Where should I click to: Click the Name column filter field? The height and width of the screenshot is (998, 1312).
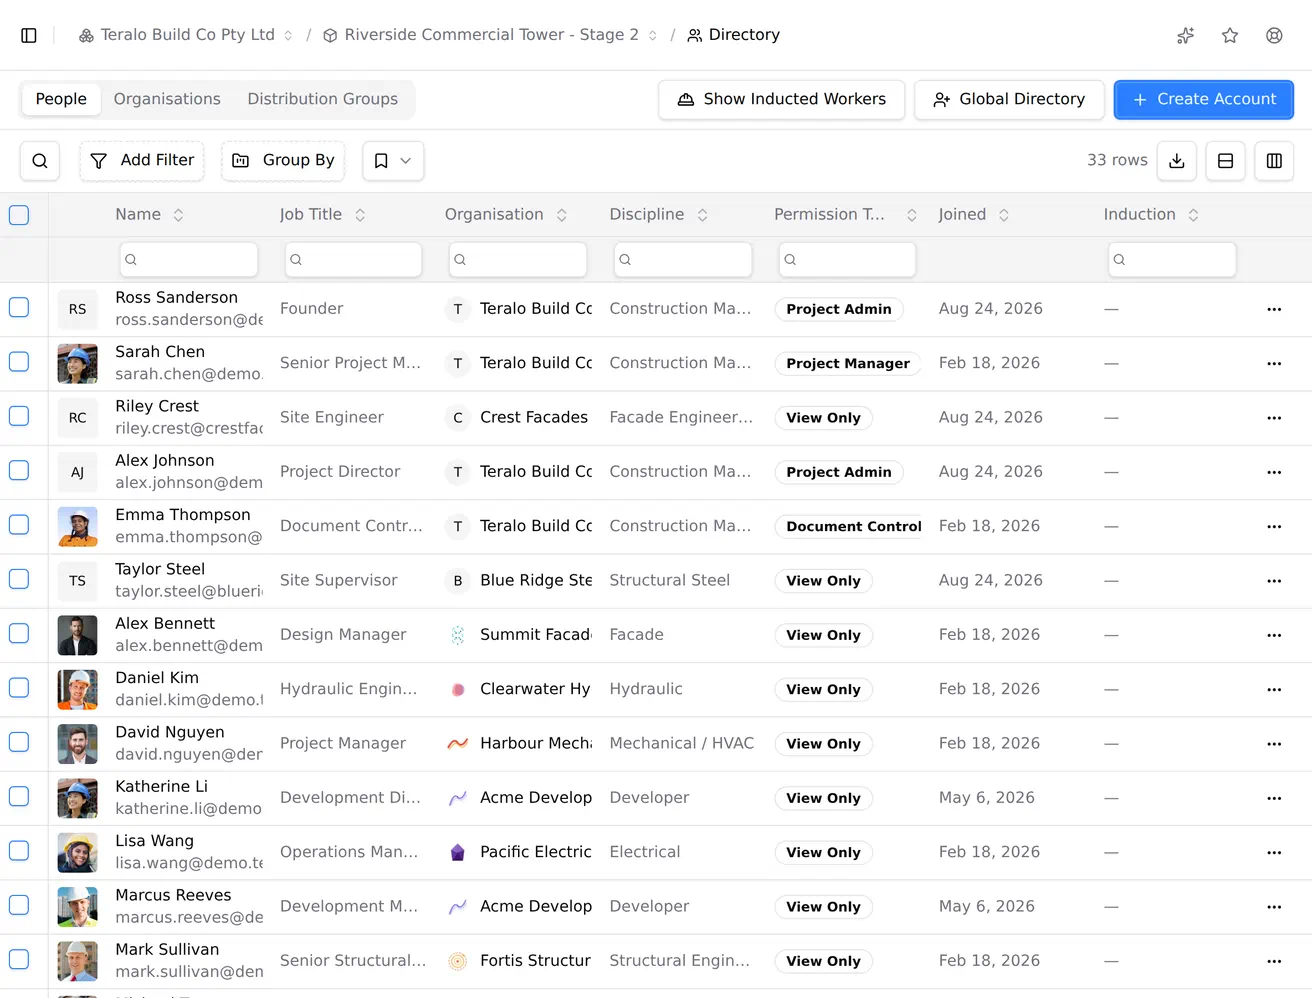[x=189, y=260]
